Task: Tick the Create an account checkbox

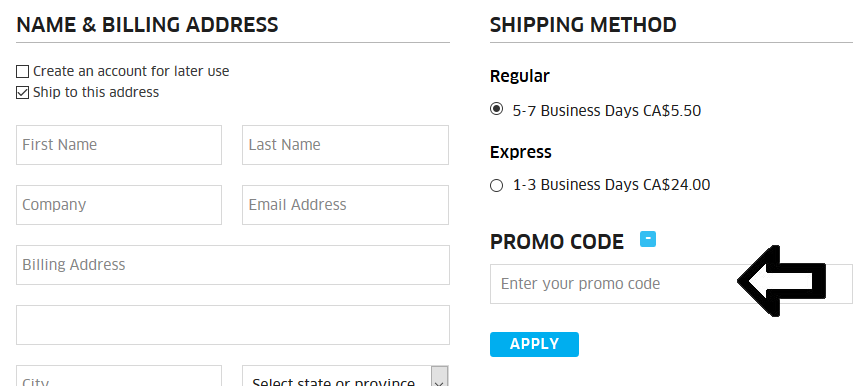Action: click(x=23, y=72)
